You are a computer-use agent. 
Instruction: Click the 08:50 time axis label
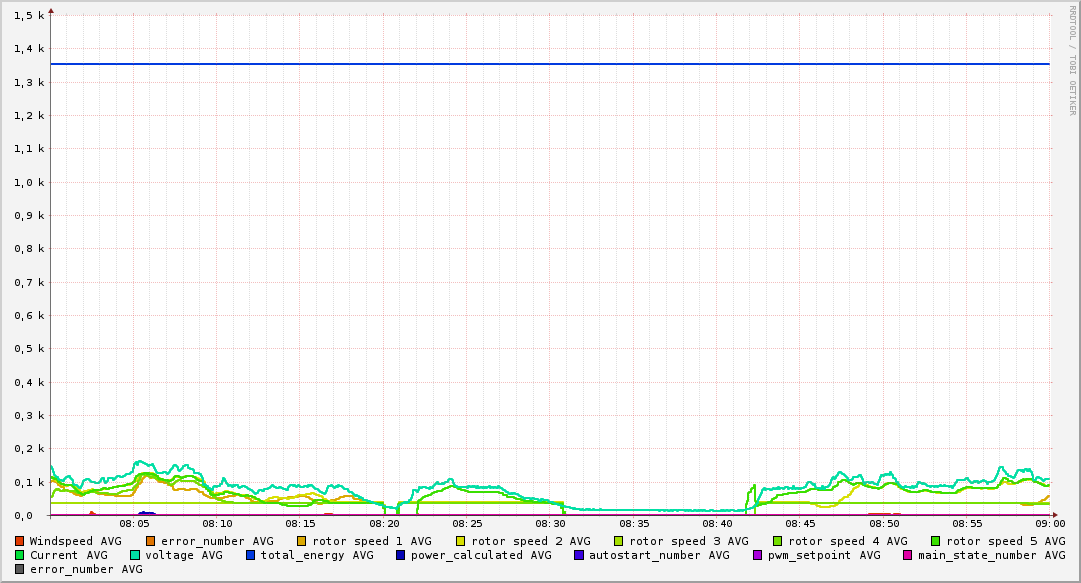click(884, 524)
